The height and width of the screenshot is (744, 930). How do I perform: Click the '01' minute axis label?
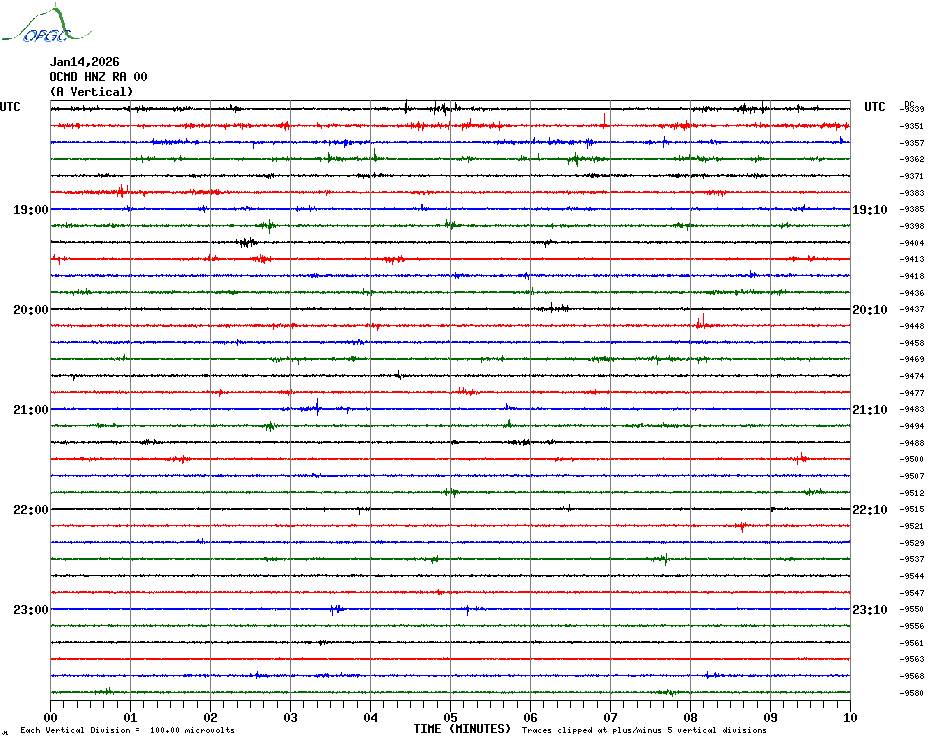click(x=130, y=717)
